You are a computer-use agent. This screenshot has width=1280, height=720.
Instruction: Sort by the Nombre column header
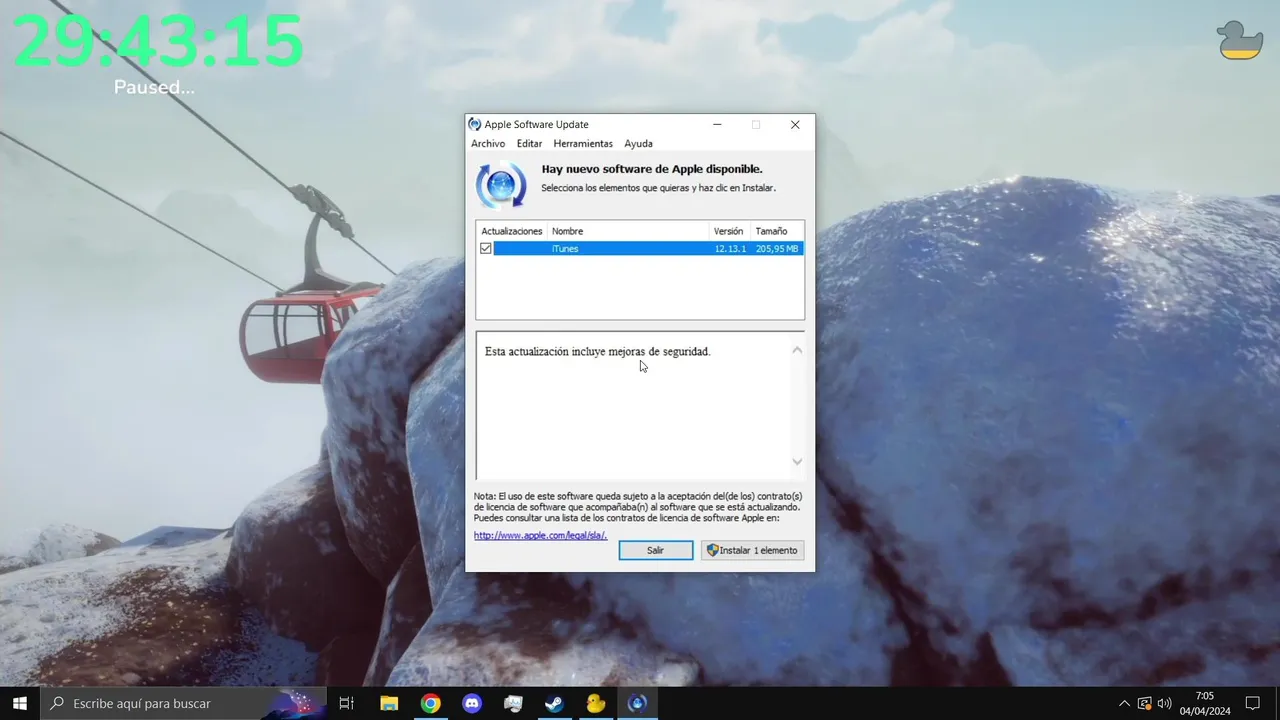(x=628, y=231)
